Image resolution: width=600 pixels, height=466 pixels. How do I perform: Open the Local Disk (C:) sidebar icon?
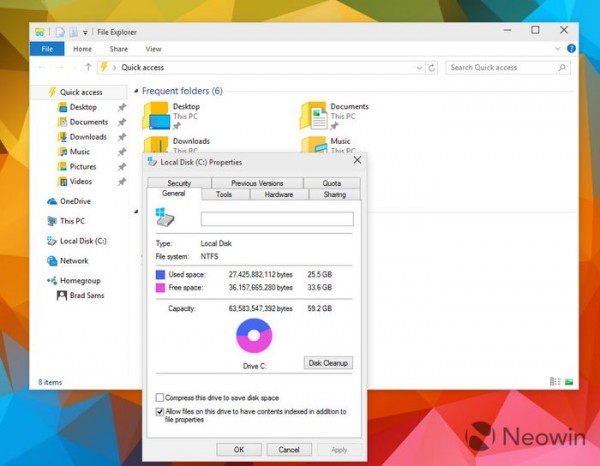pyautogui.click(x=52, y=241)
